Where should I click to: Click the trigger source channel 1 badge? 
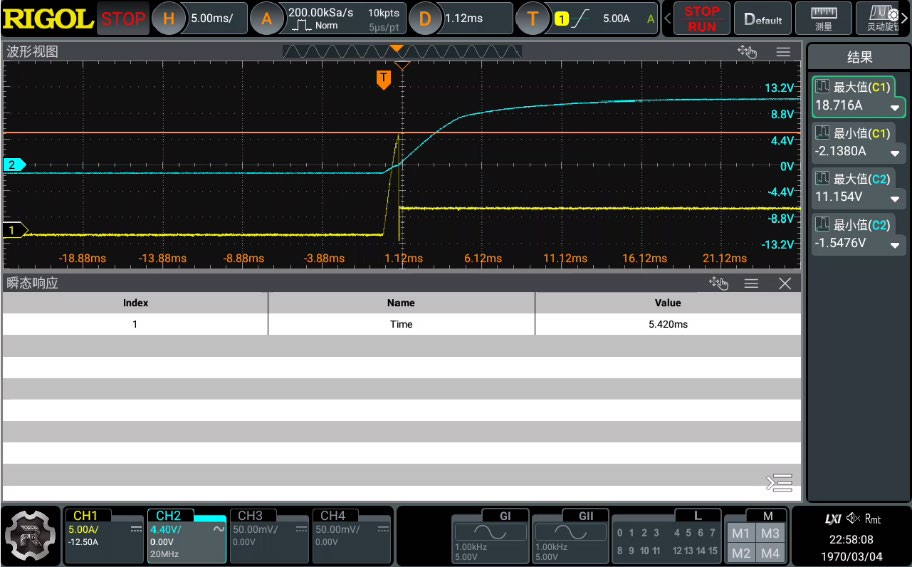561,19
